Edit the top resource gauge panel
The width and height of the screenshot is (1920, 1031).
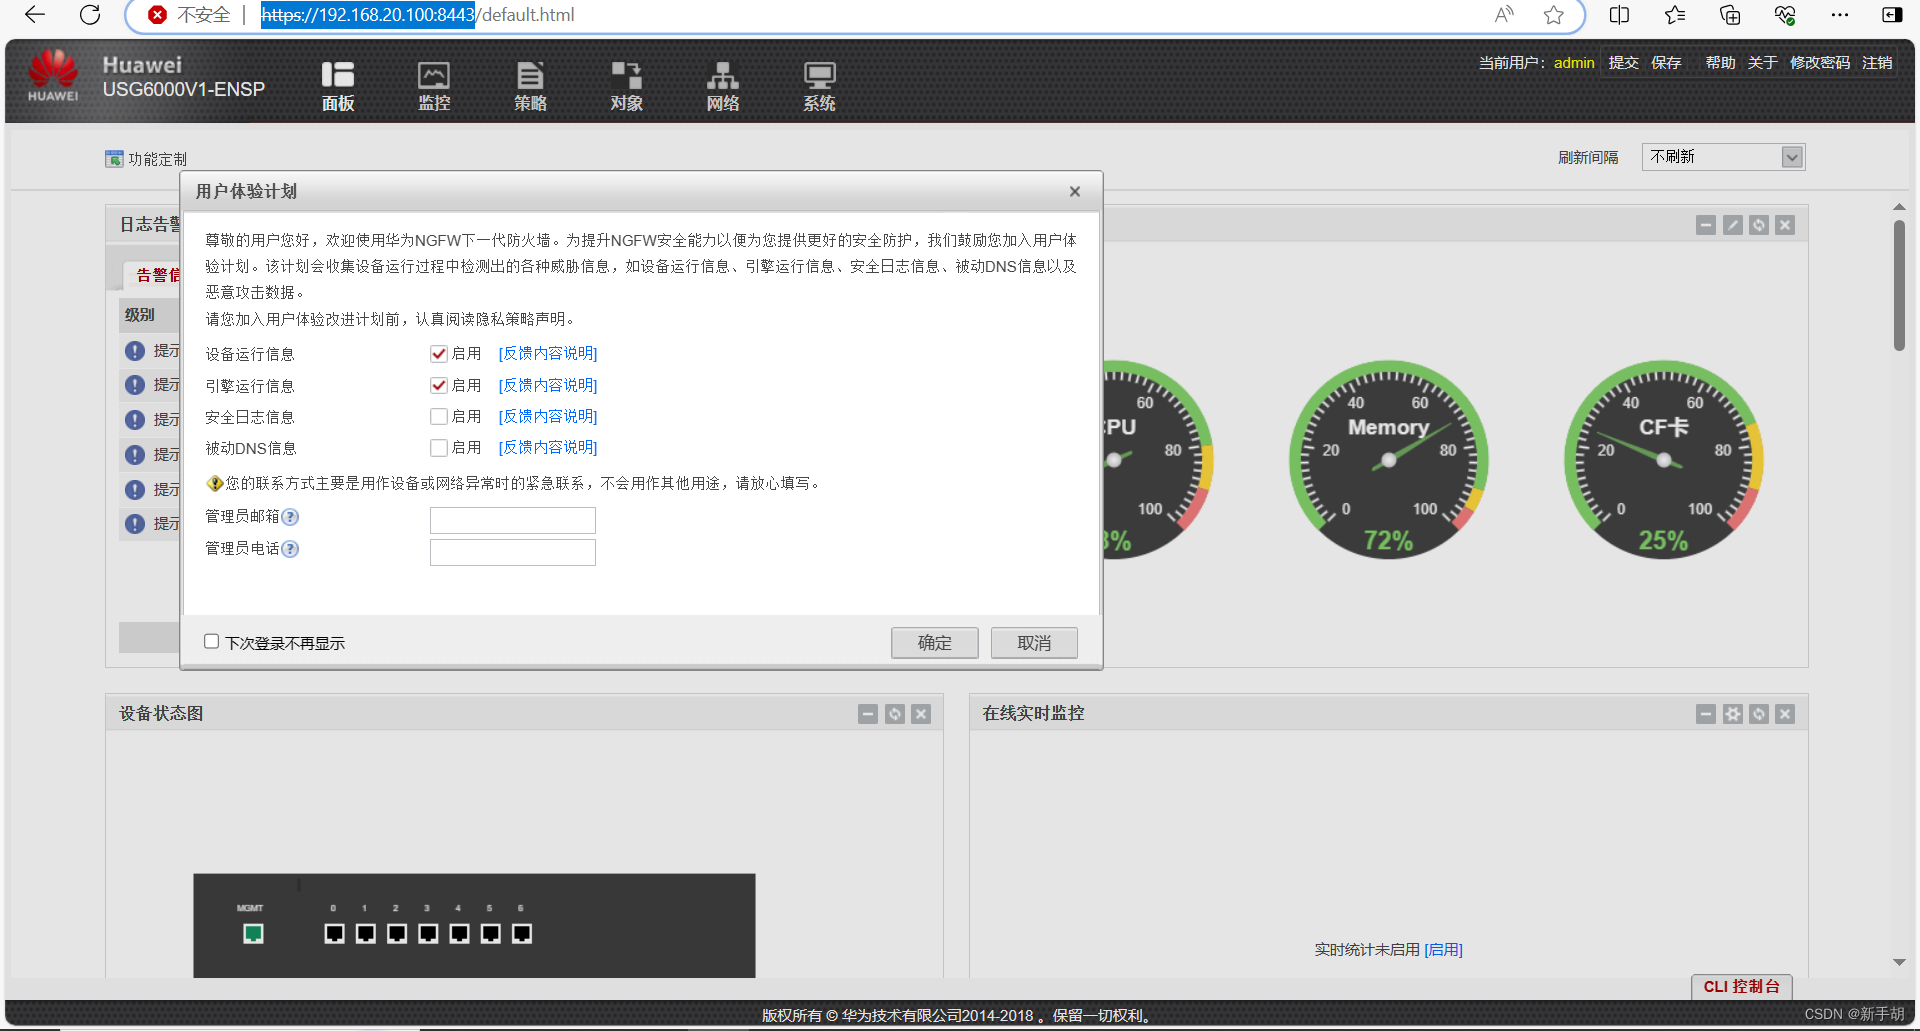tap(1733, 225)
